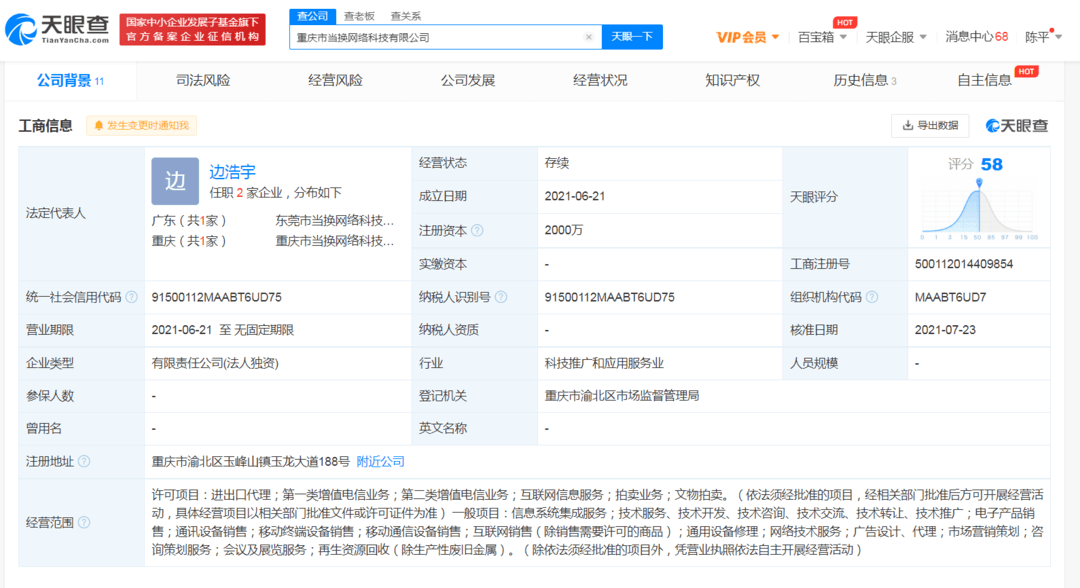Click the 核准日期 value 2021-07-23
The height and width of the screenshot is (588, 1080).
coord(945,330)
